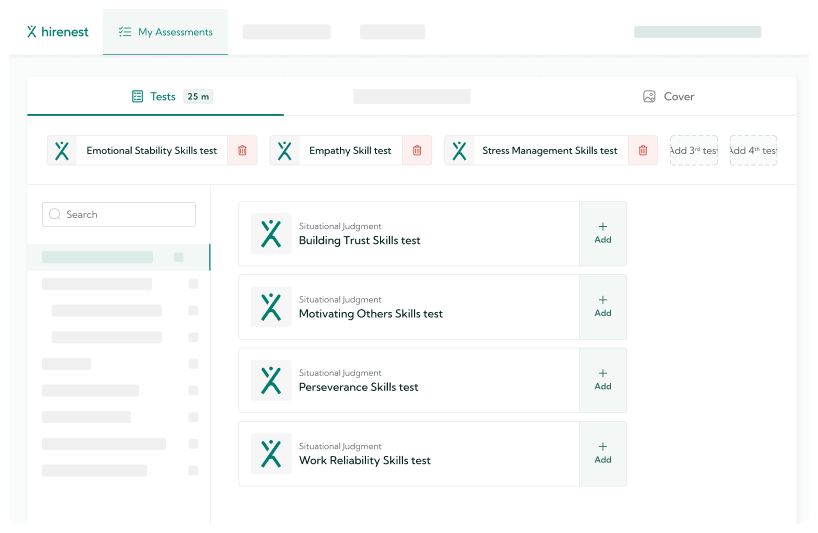Add the Motivating Others Skills test
This screenshot has height=533, width=818.
click(x=603, y=307)
